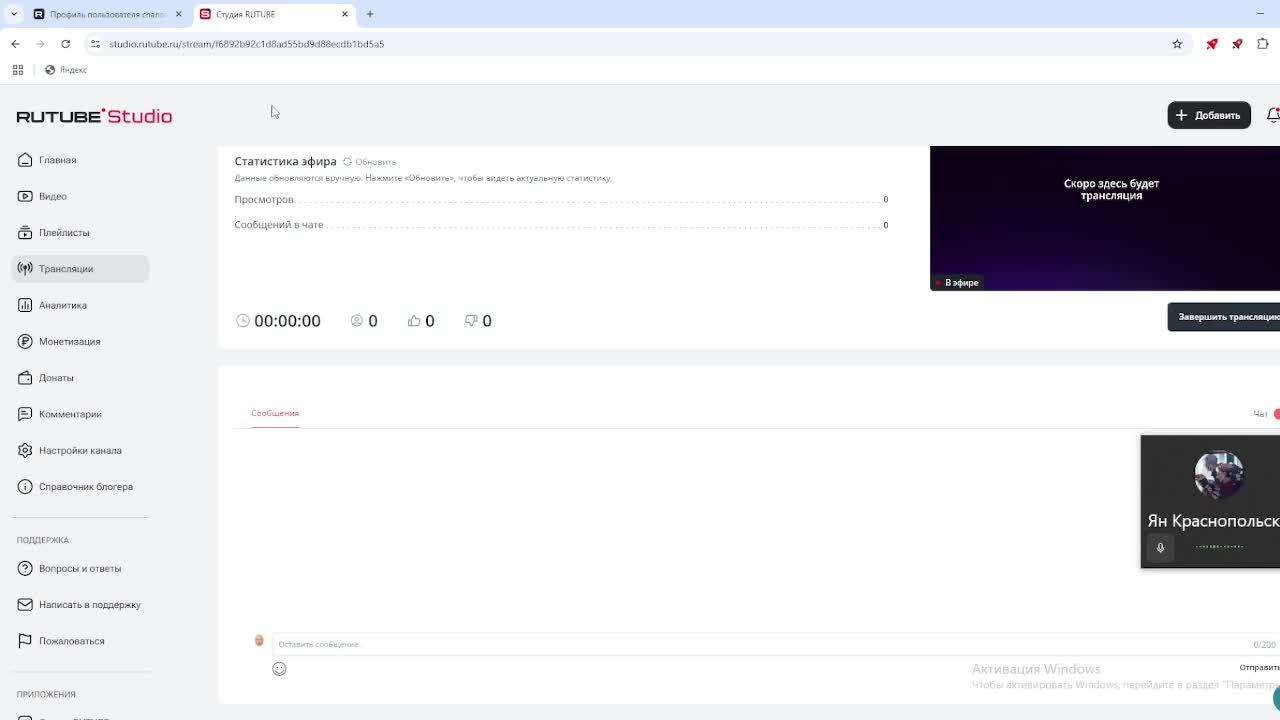Click the Сообщений в чате statistic row
This screenshot has width=1280, height=720.
(561, 225)
